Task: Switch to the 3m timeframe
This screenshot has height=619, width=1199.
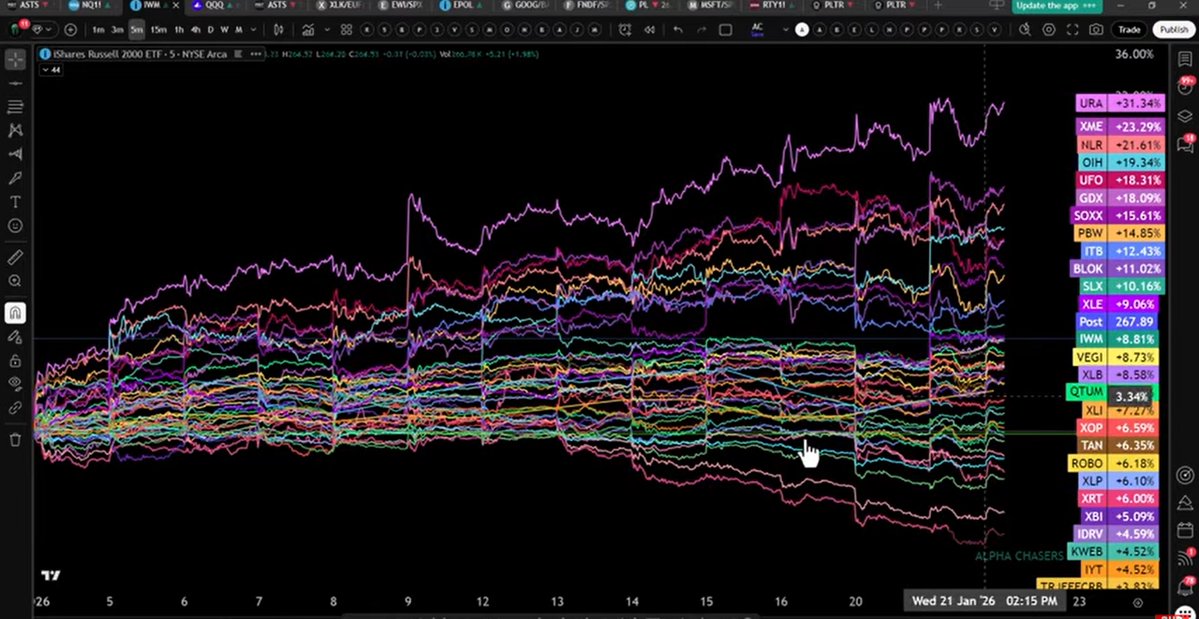Action: [117, 30]
